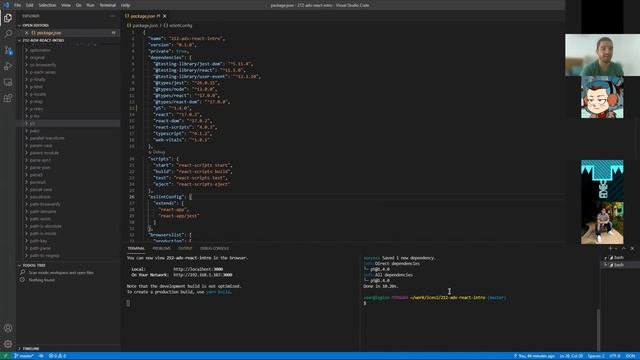The height and width of the screenshot is (360, 640).
Task: Click the master branch indicator in the status bar
Action: click(23, 356)
